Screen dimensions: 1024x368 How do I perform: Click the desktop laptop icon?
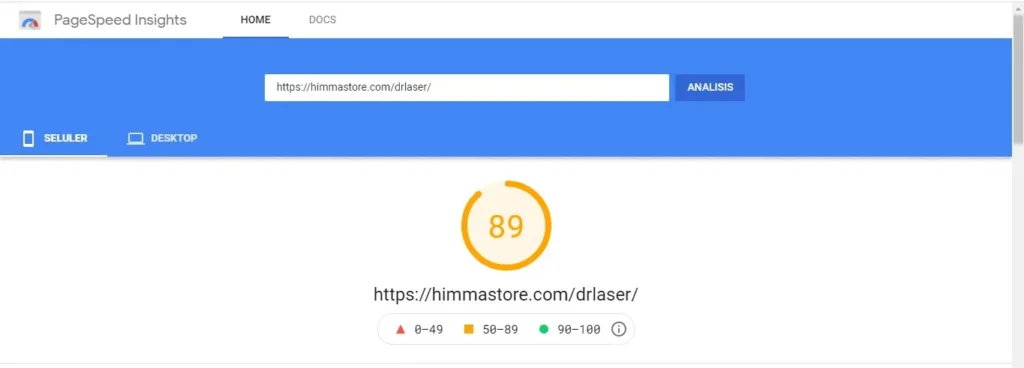(x=135, y=138)
